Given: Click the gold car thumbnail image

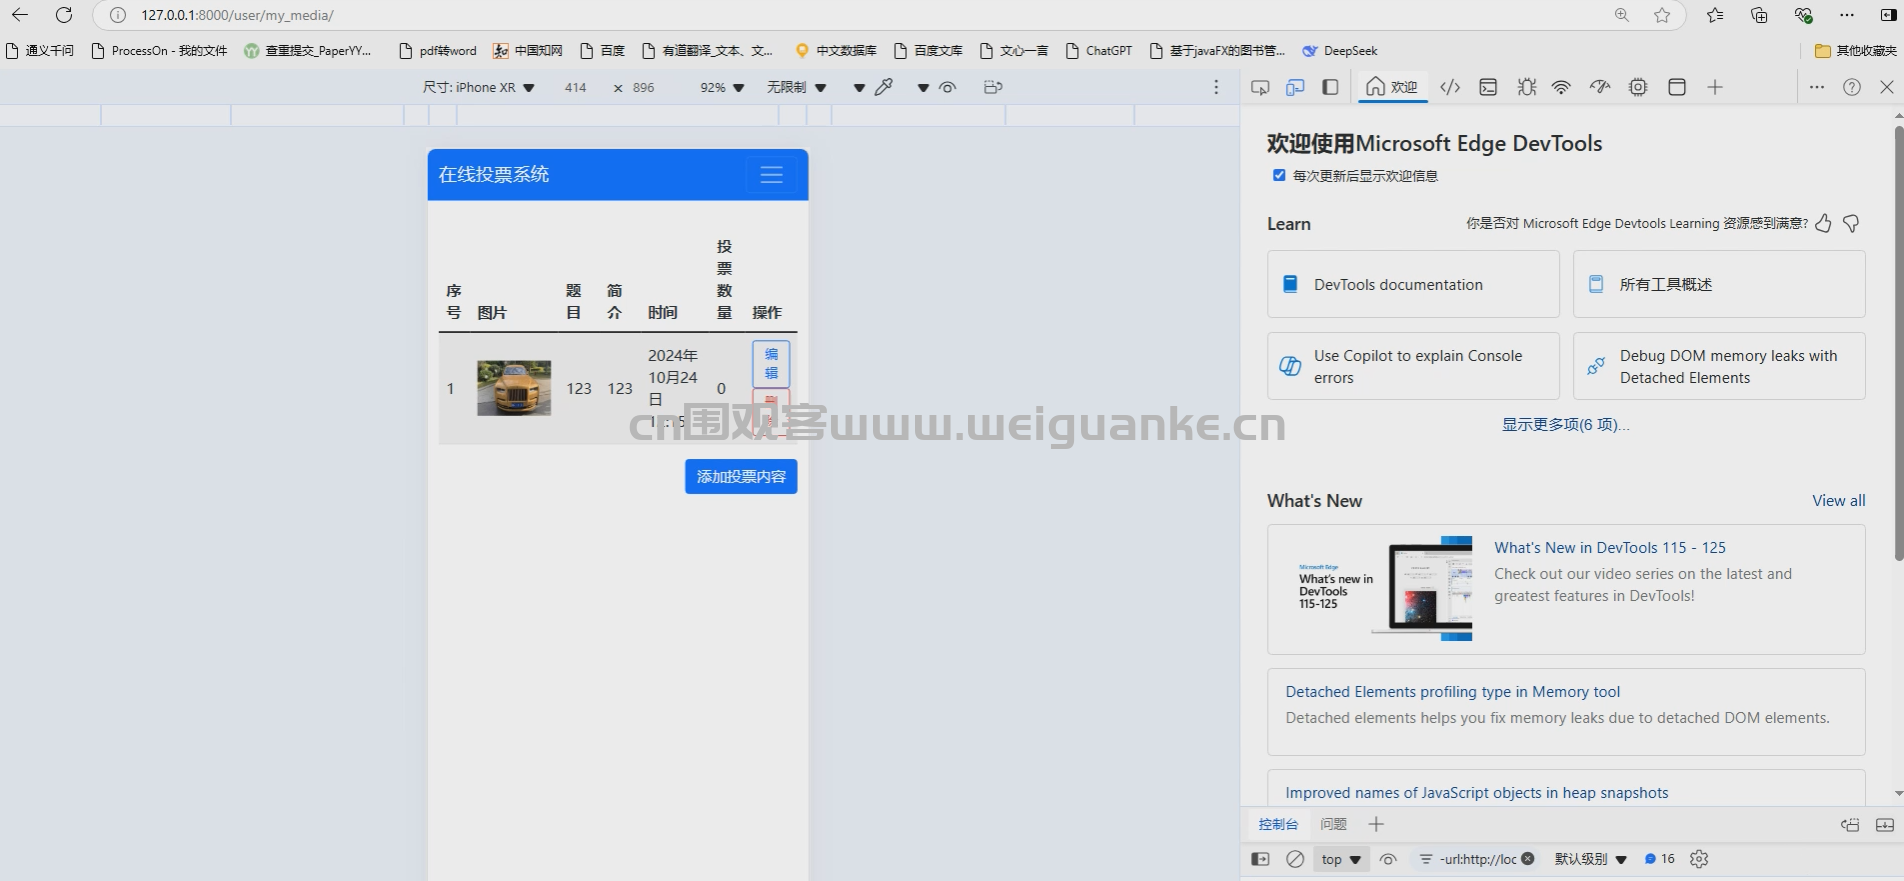Looking at the screenshot, I should (x=514, y=388).
